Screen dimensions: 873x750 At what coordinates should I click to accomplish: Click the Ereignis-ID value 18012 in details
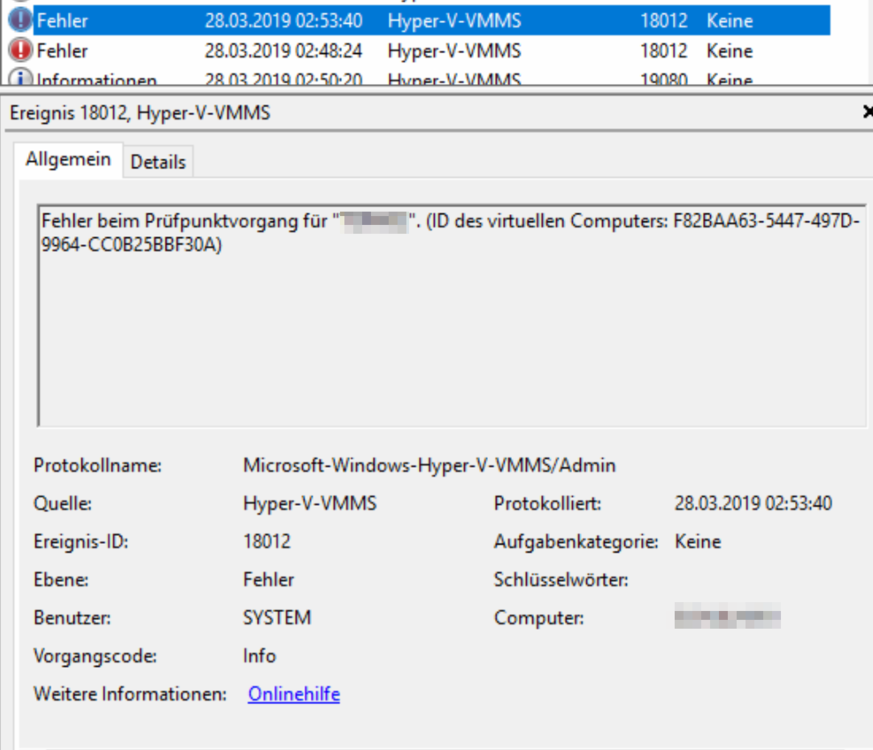coord(266,542)
